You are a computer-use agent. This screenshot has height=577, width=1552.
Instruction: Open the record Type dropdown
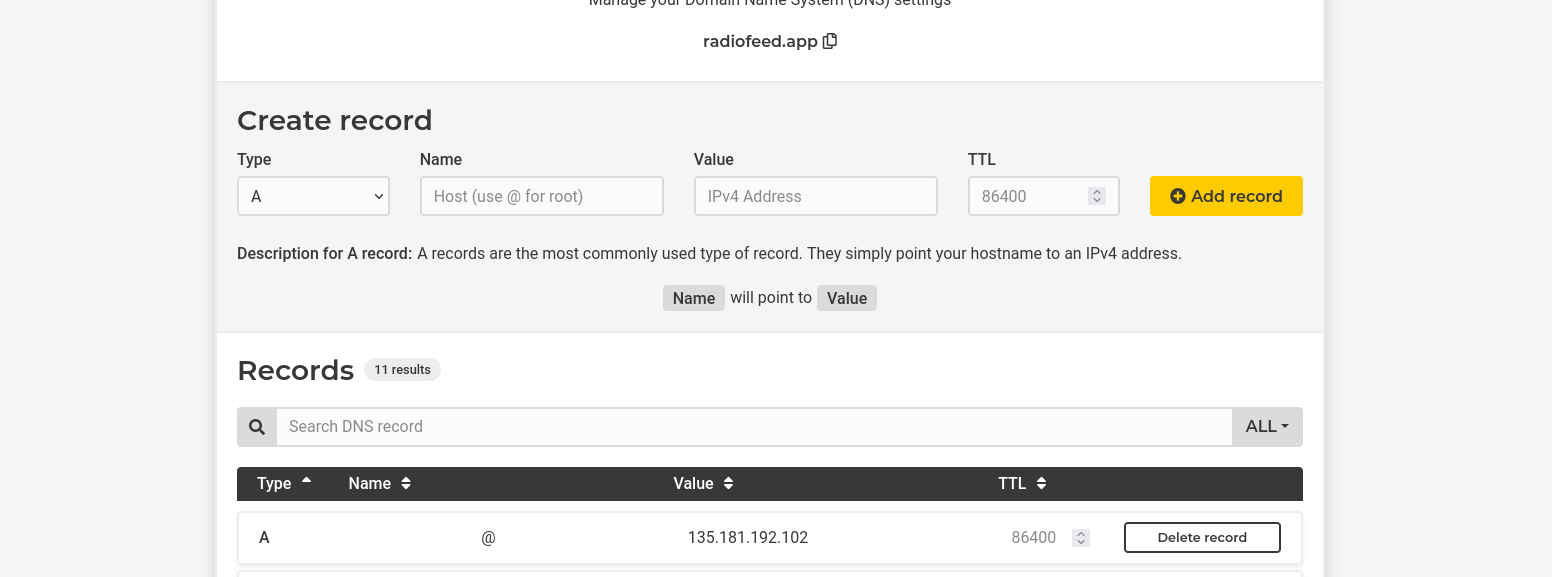click(313, 196)
